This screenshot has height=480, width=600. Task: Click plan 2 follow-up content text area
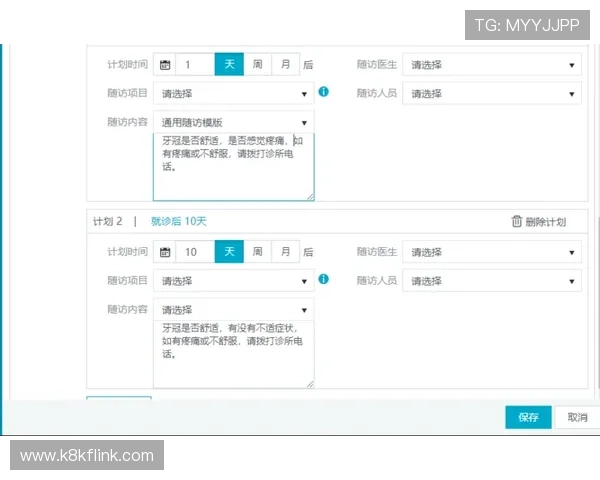tap(233, 354)
